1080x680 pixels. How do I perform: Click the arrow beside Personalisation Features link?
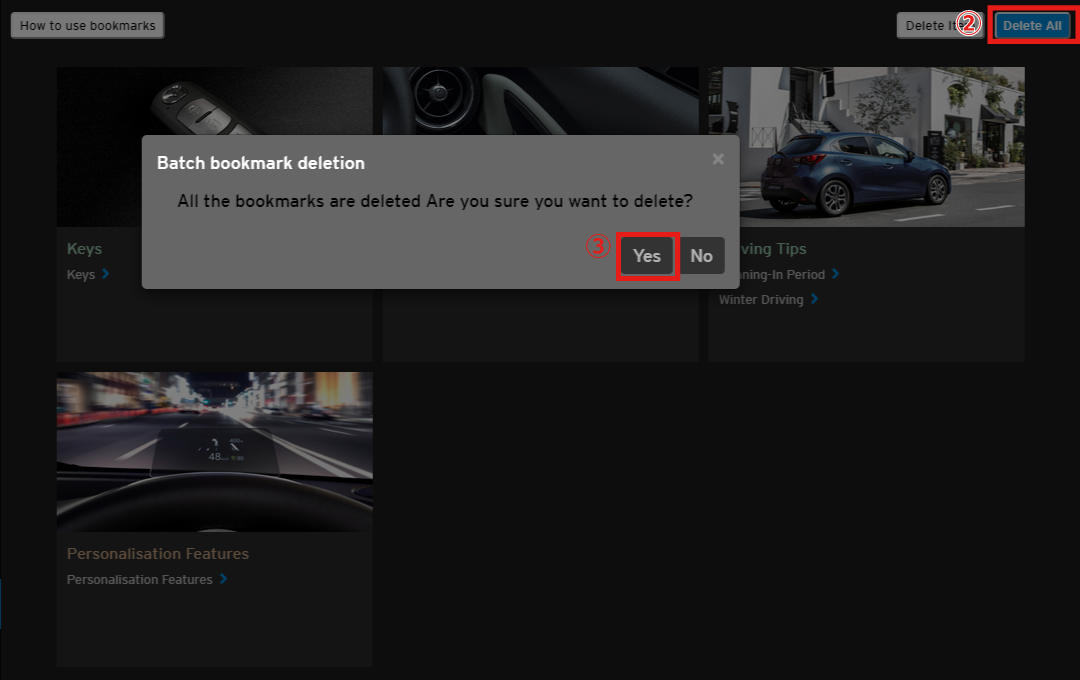pyautogui.click(x=223, y=579)
